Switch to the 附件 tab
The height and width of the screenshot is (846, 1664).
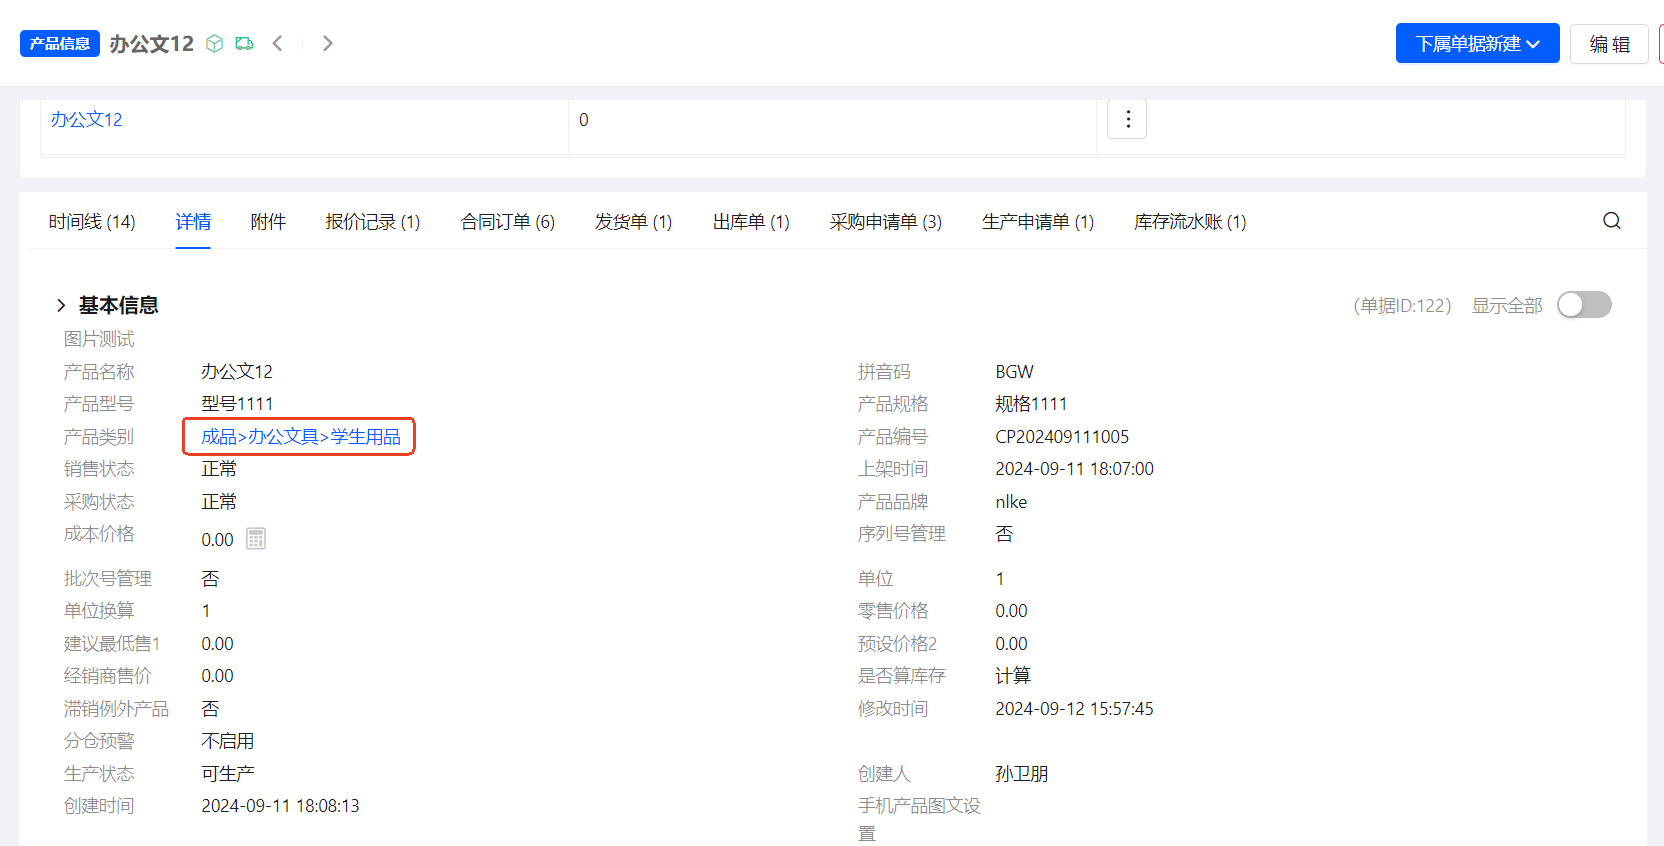tap(268, 222)
